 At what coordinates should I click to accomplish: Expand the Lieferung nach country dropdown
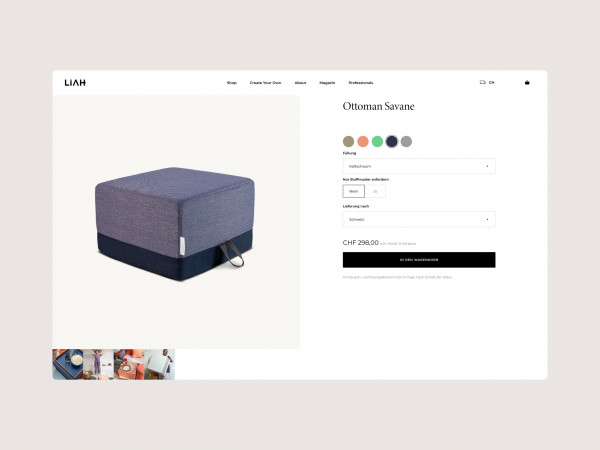tap(419, 219)
